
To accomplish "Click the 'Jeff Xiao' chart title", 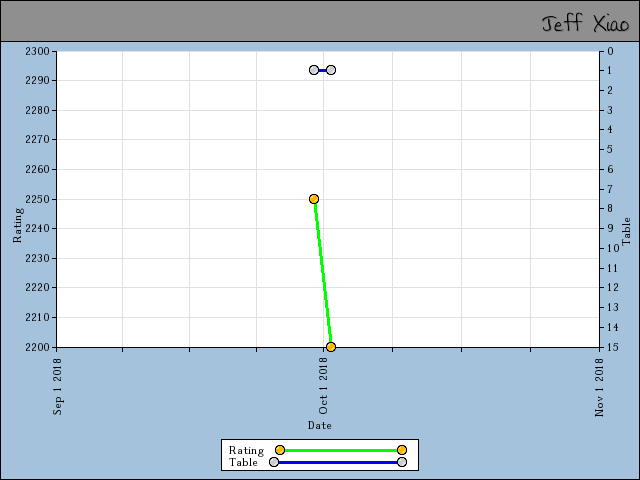I will [x=585, y=23].
